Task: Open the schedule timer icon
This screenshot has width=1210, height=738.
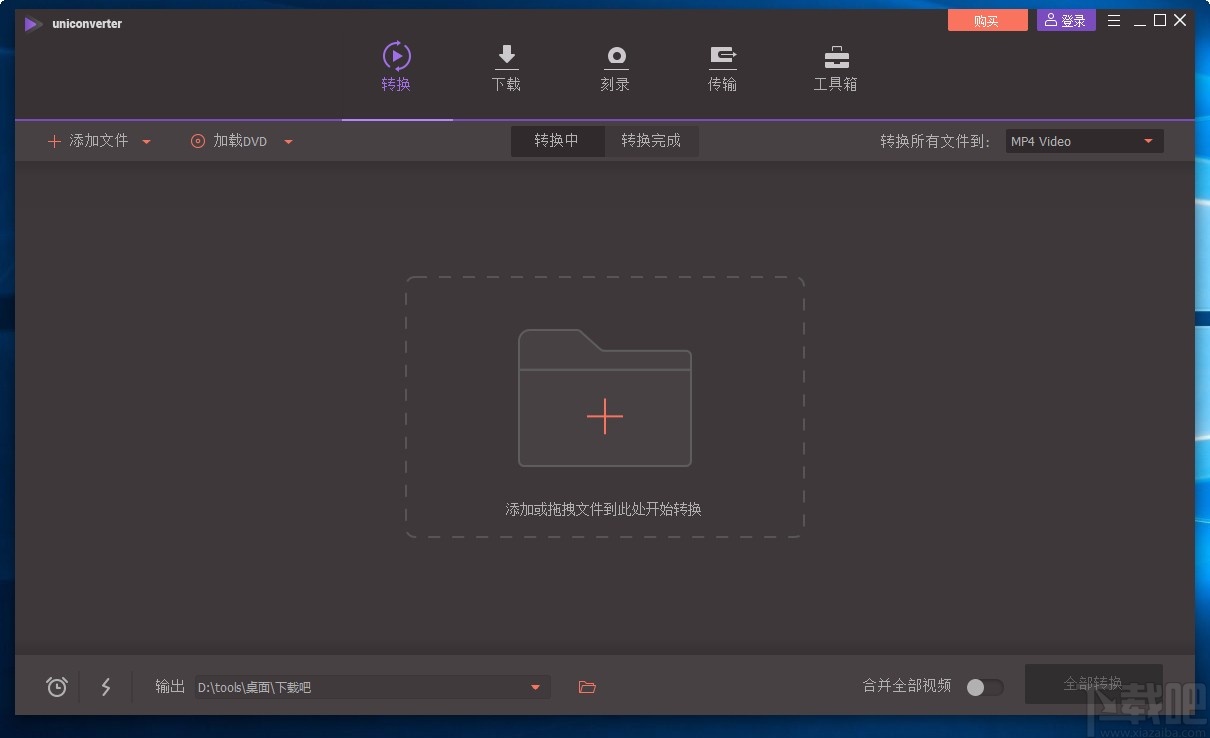Action: pos(56,687)
